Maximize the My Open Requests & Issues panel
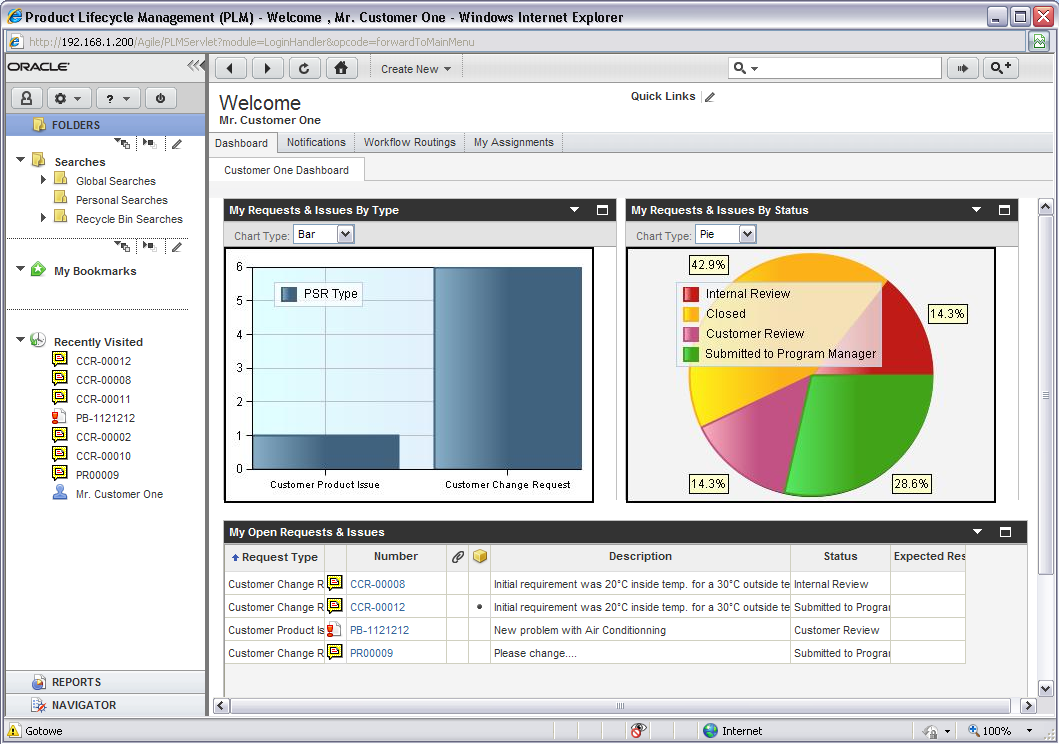Image resolution: width=1059 pixels, height=744 pixels. tap(1005, 532)
